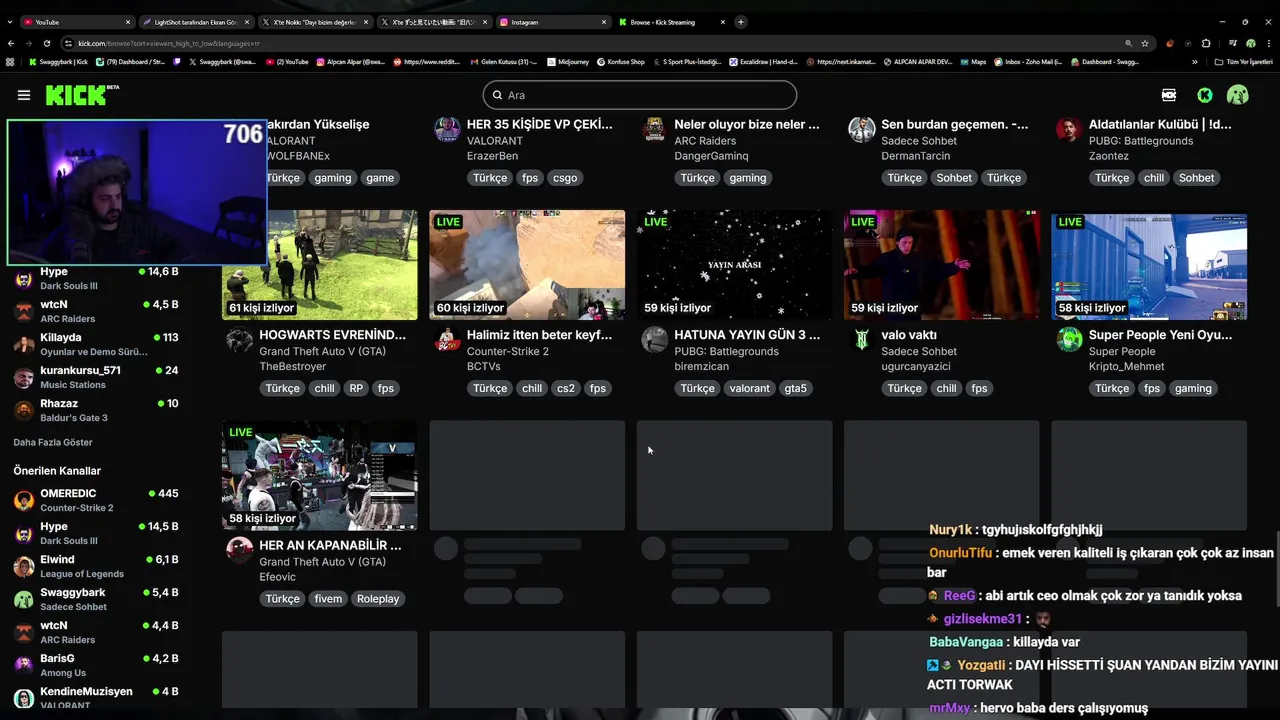Open Swaggybark | Kick bookmark
1280x720 pixels.
(x=58, y=62)
